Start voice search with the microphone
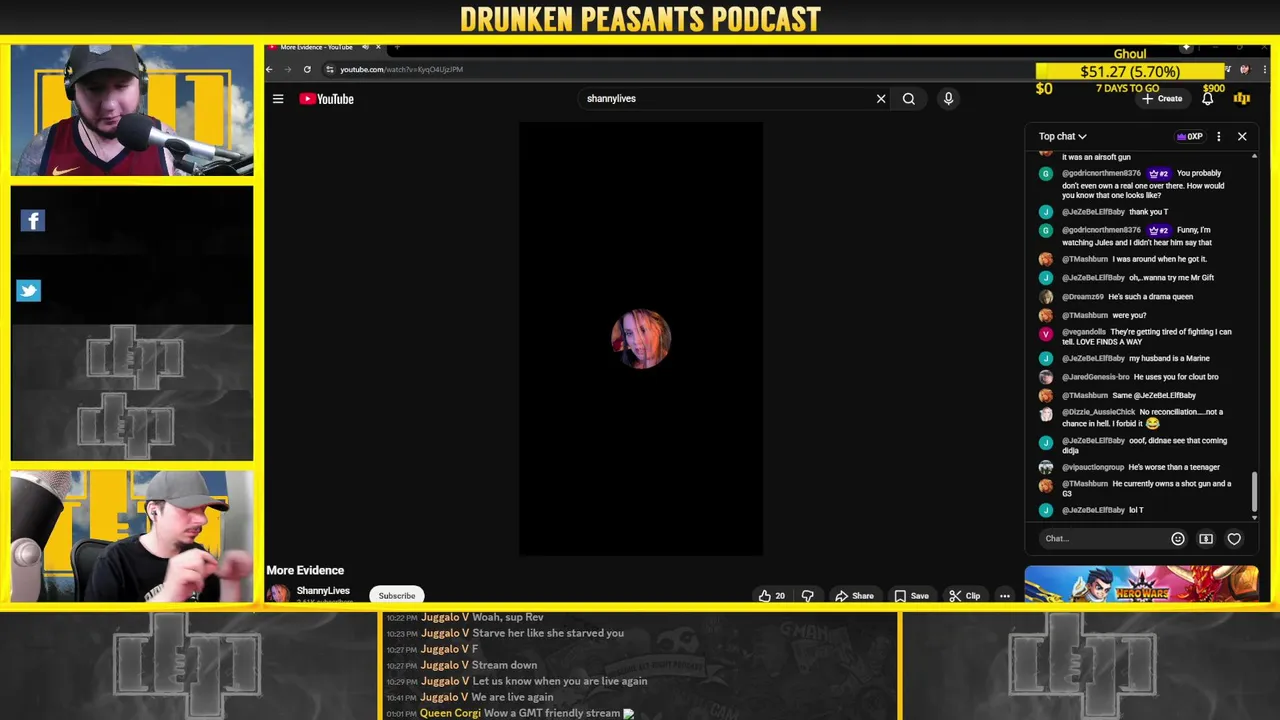The image size is (1280, 720). (948, 99)
